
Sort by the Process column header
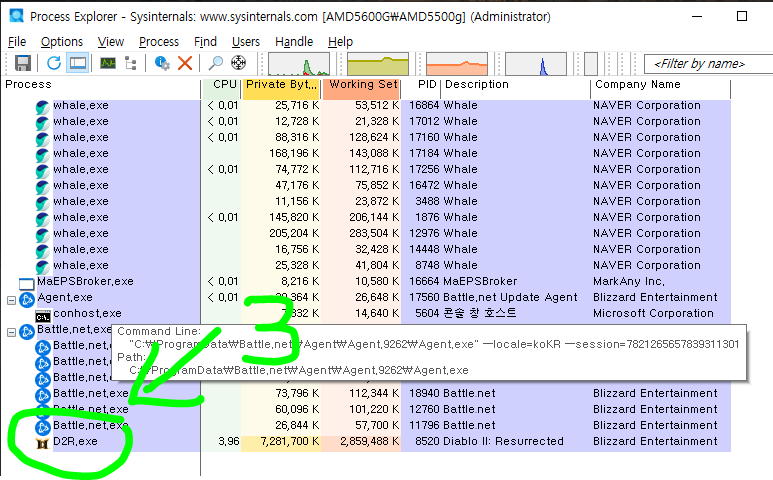click(x=103, y=85)
